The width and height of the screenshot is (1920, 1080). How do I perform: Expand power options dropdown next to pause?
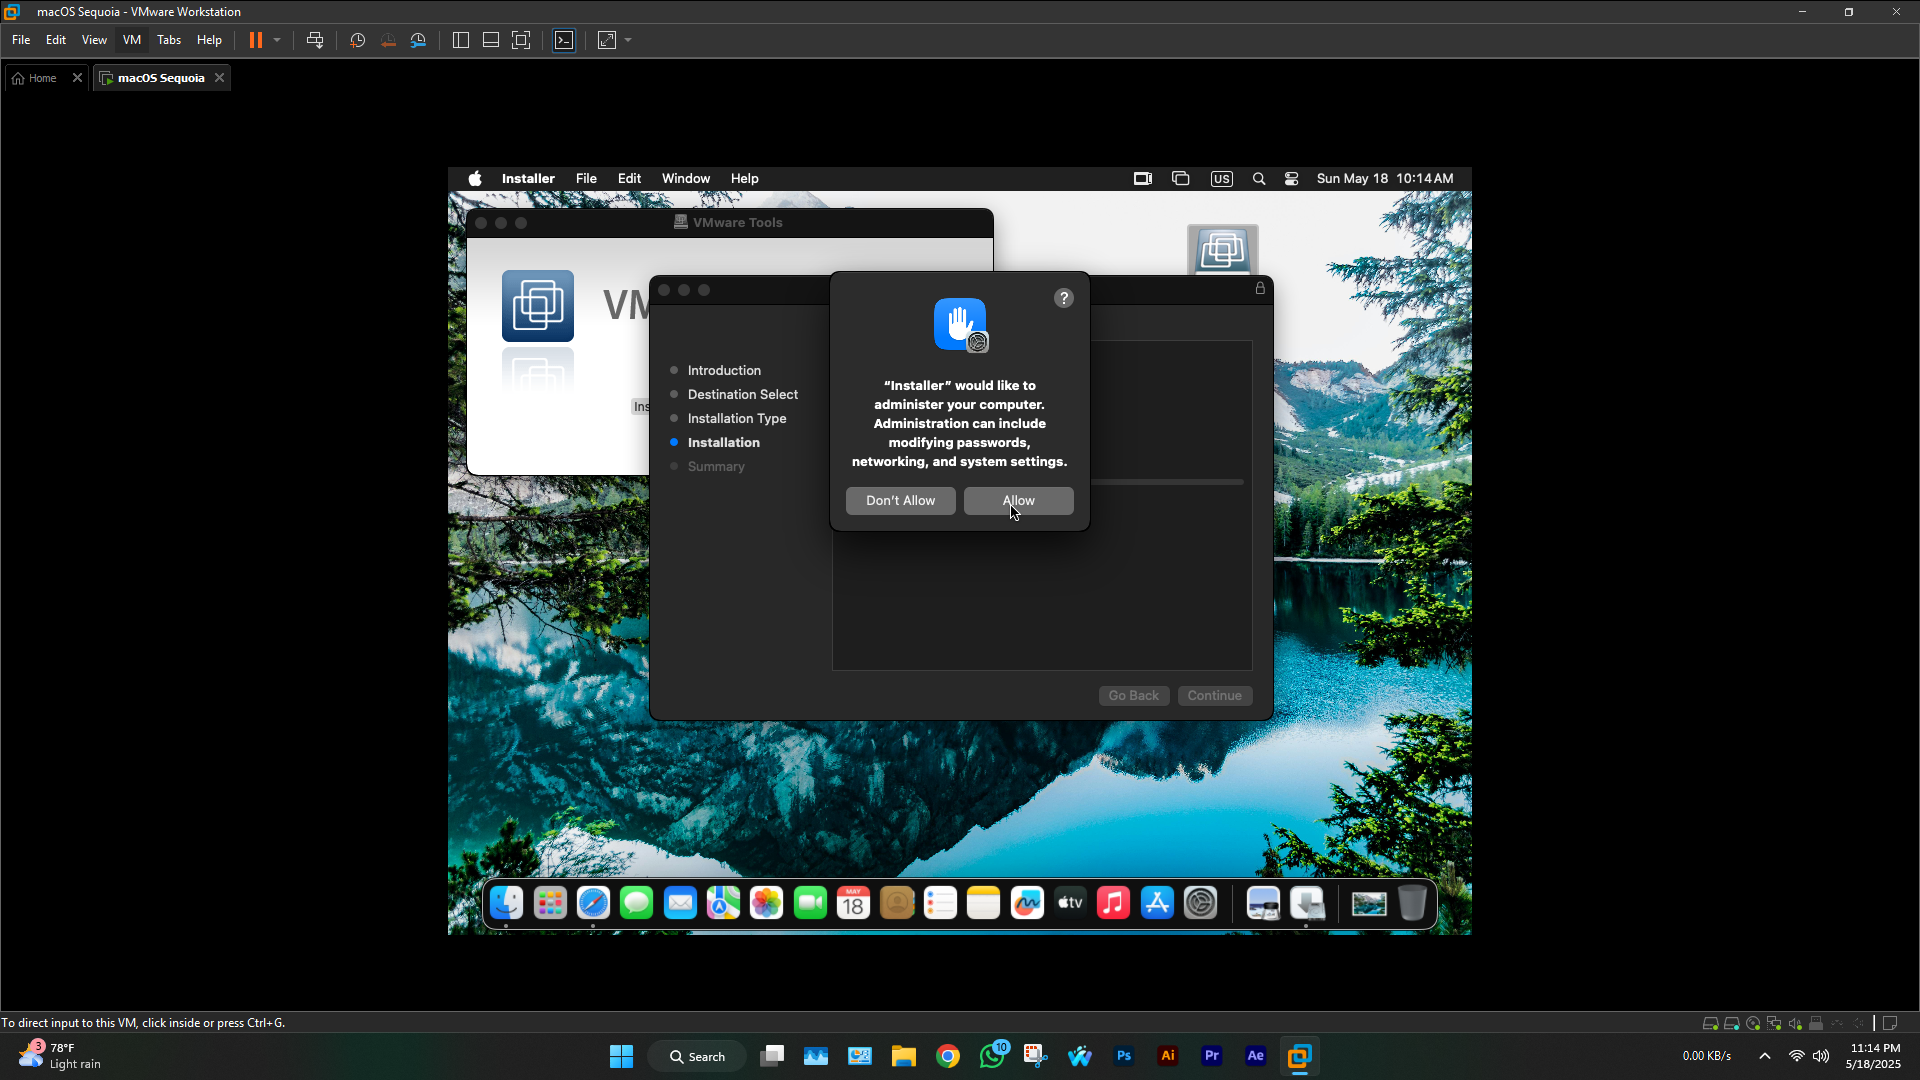(277, 40)
